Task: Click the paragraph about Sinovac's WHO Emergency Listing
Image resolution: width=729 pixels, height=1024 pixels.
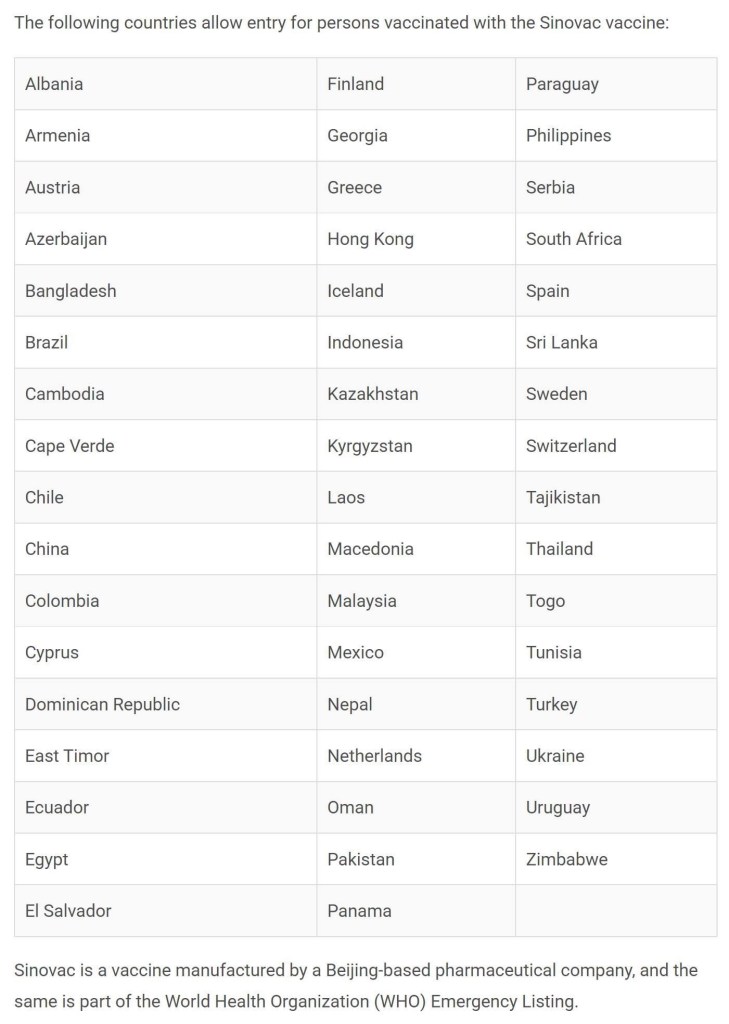Action: [356, 985]
